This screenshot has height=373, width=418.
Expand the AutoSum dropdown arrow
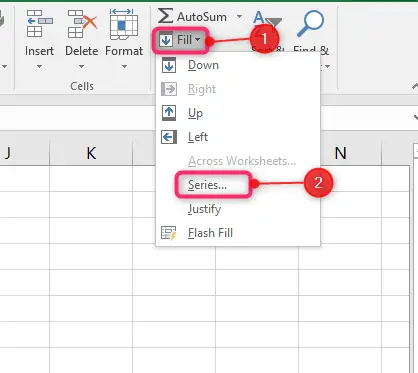coord(239,16)
